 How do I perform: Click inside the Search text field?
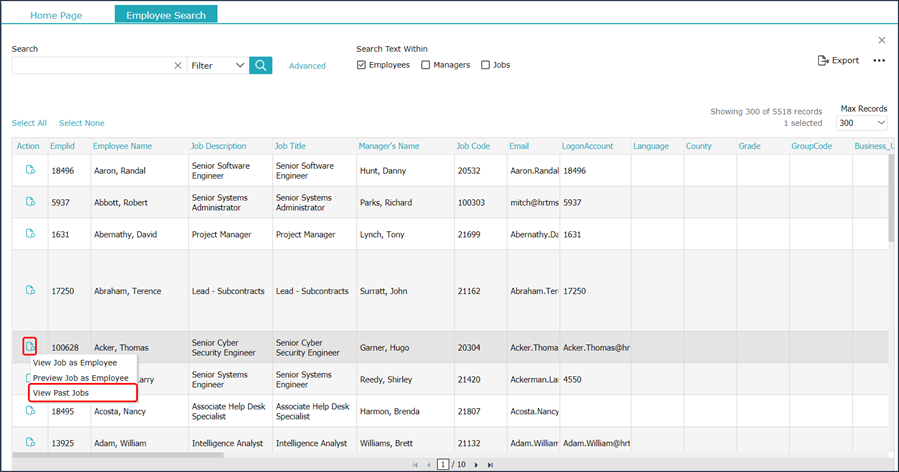pos(90,66)
